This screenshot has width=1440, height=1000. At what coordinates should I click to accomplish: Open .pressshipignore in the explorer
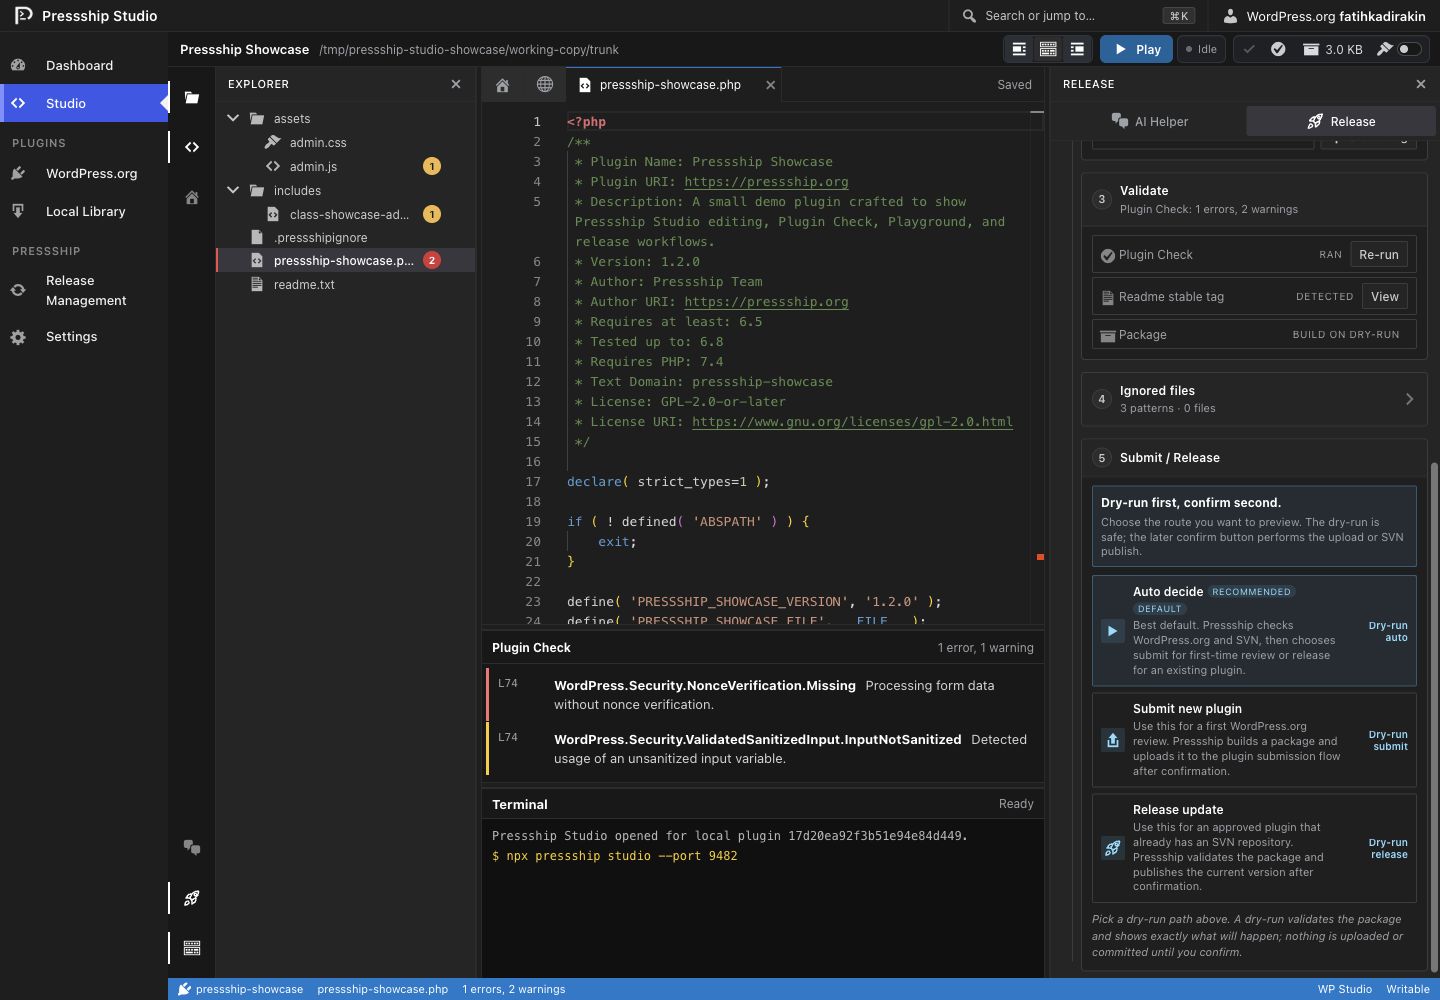(x=346, y=237)
